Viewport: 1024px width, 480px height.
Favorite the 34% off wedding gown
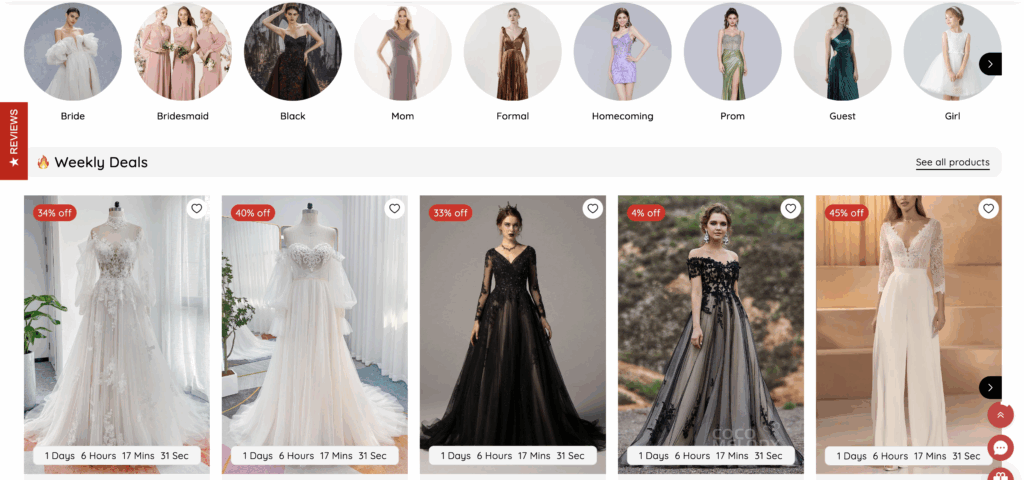(x=197, y=209)
